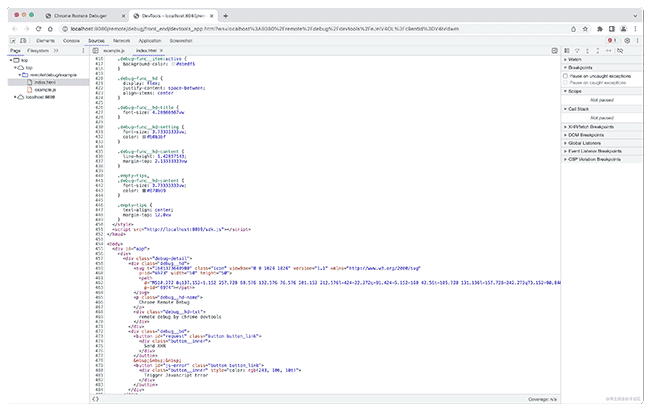The width and height of the screenshot is (650, 404).
Task: Step over next function call
Action: click(x=577, y=51)
